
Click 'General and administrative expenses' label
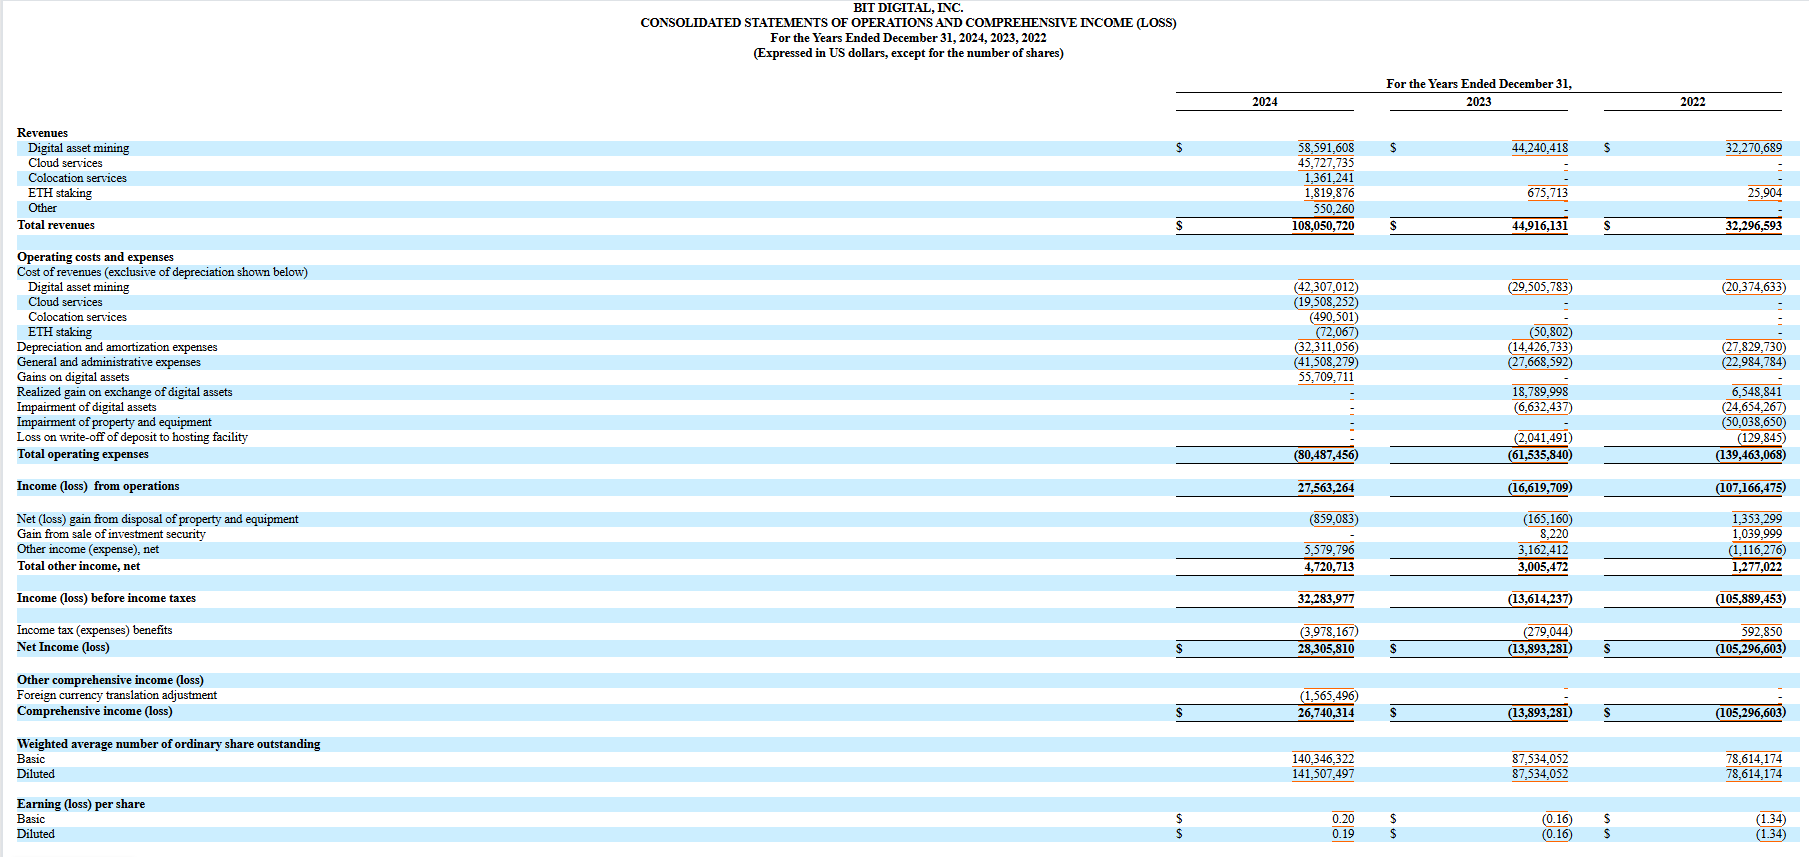coord(109,362)
